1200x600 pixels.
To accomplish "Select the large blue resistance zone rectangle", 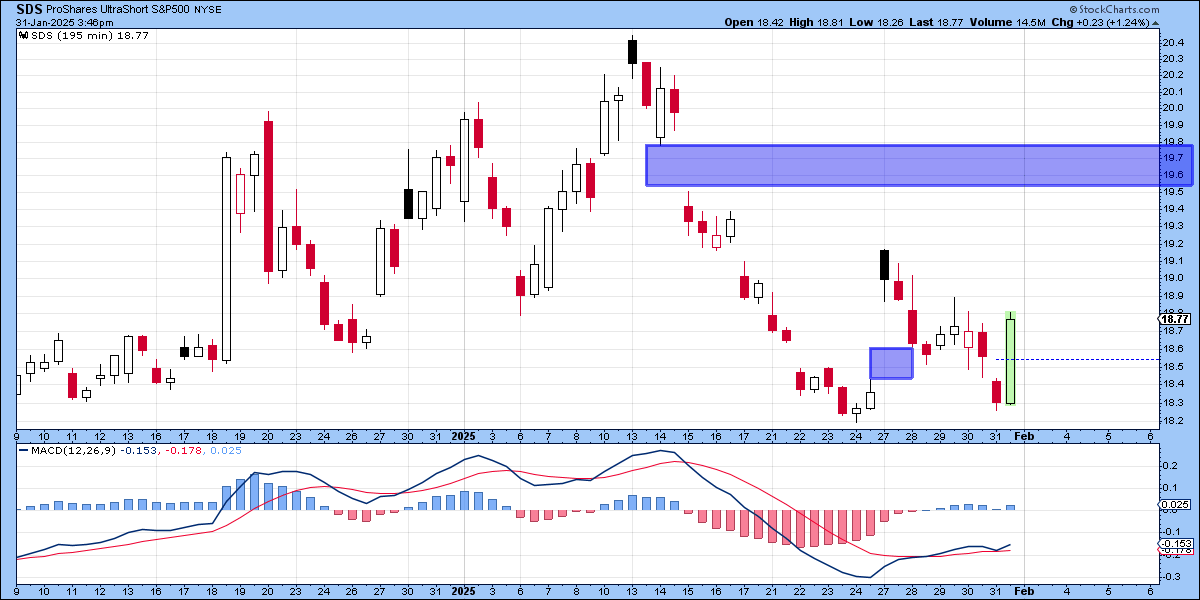I will click(x=905, y=165).
